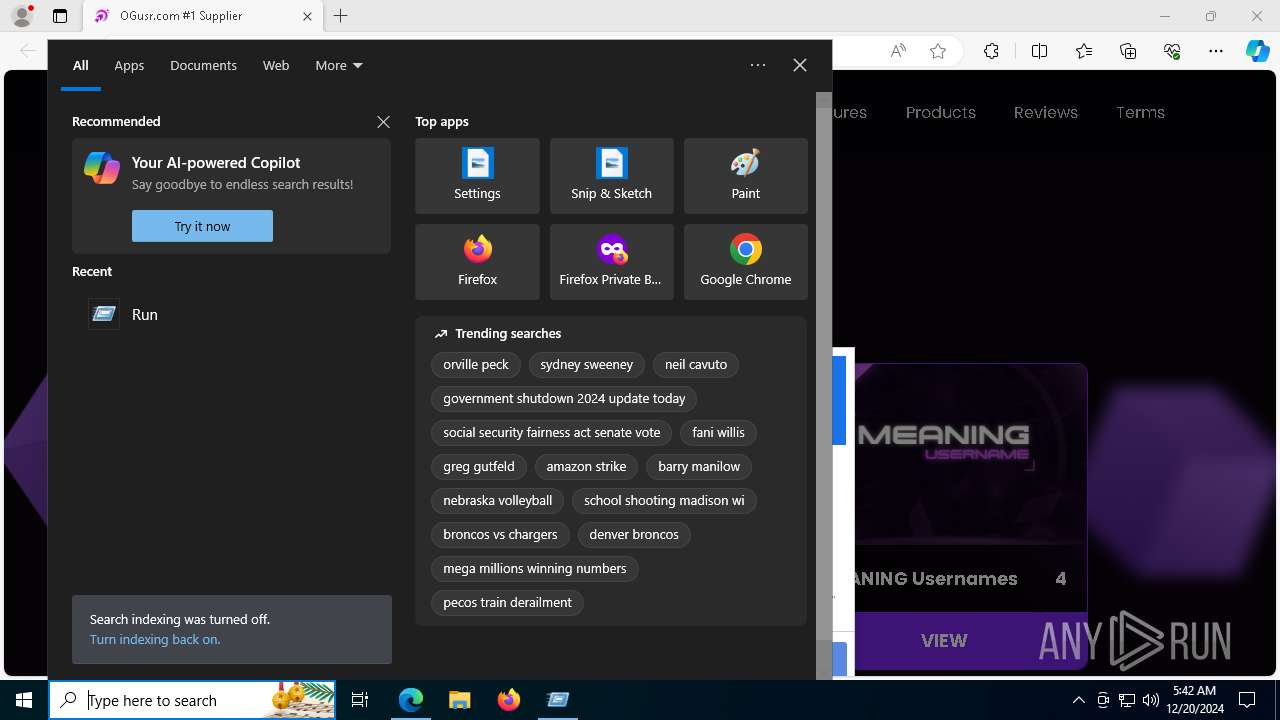Search trending broncos vs chargers
The height and width of the screenshot is (720, 1280).
click(x=500, y=535)
